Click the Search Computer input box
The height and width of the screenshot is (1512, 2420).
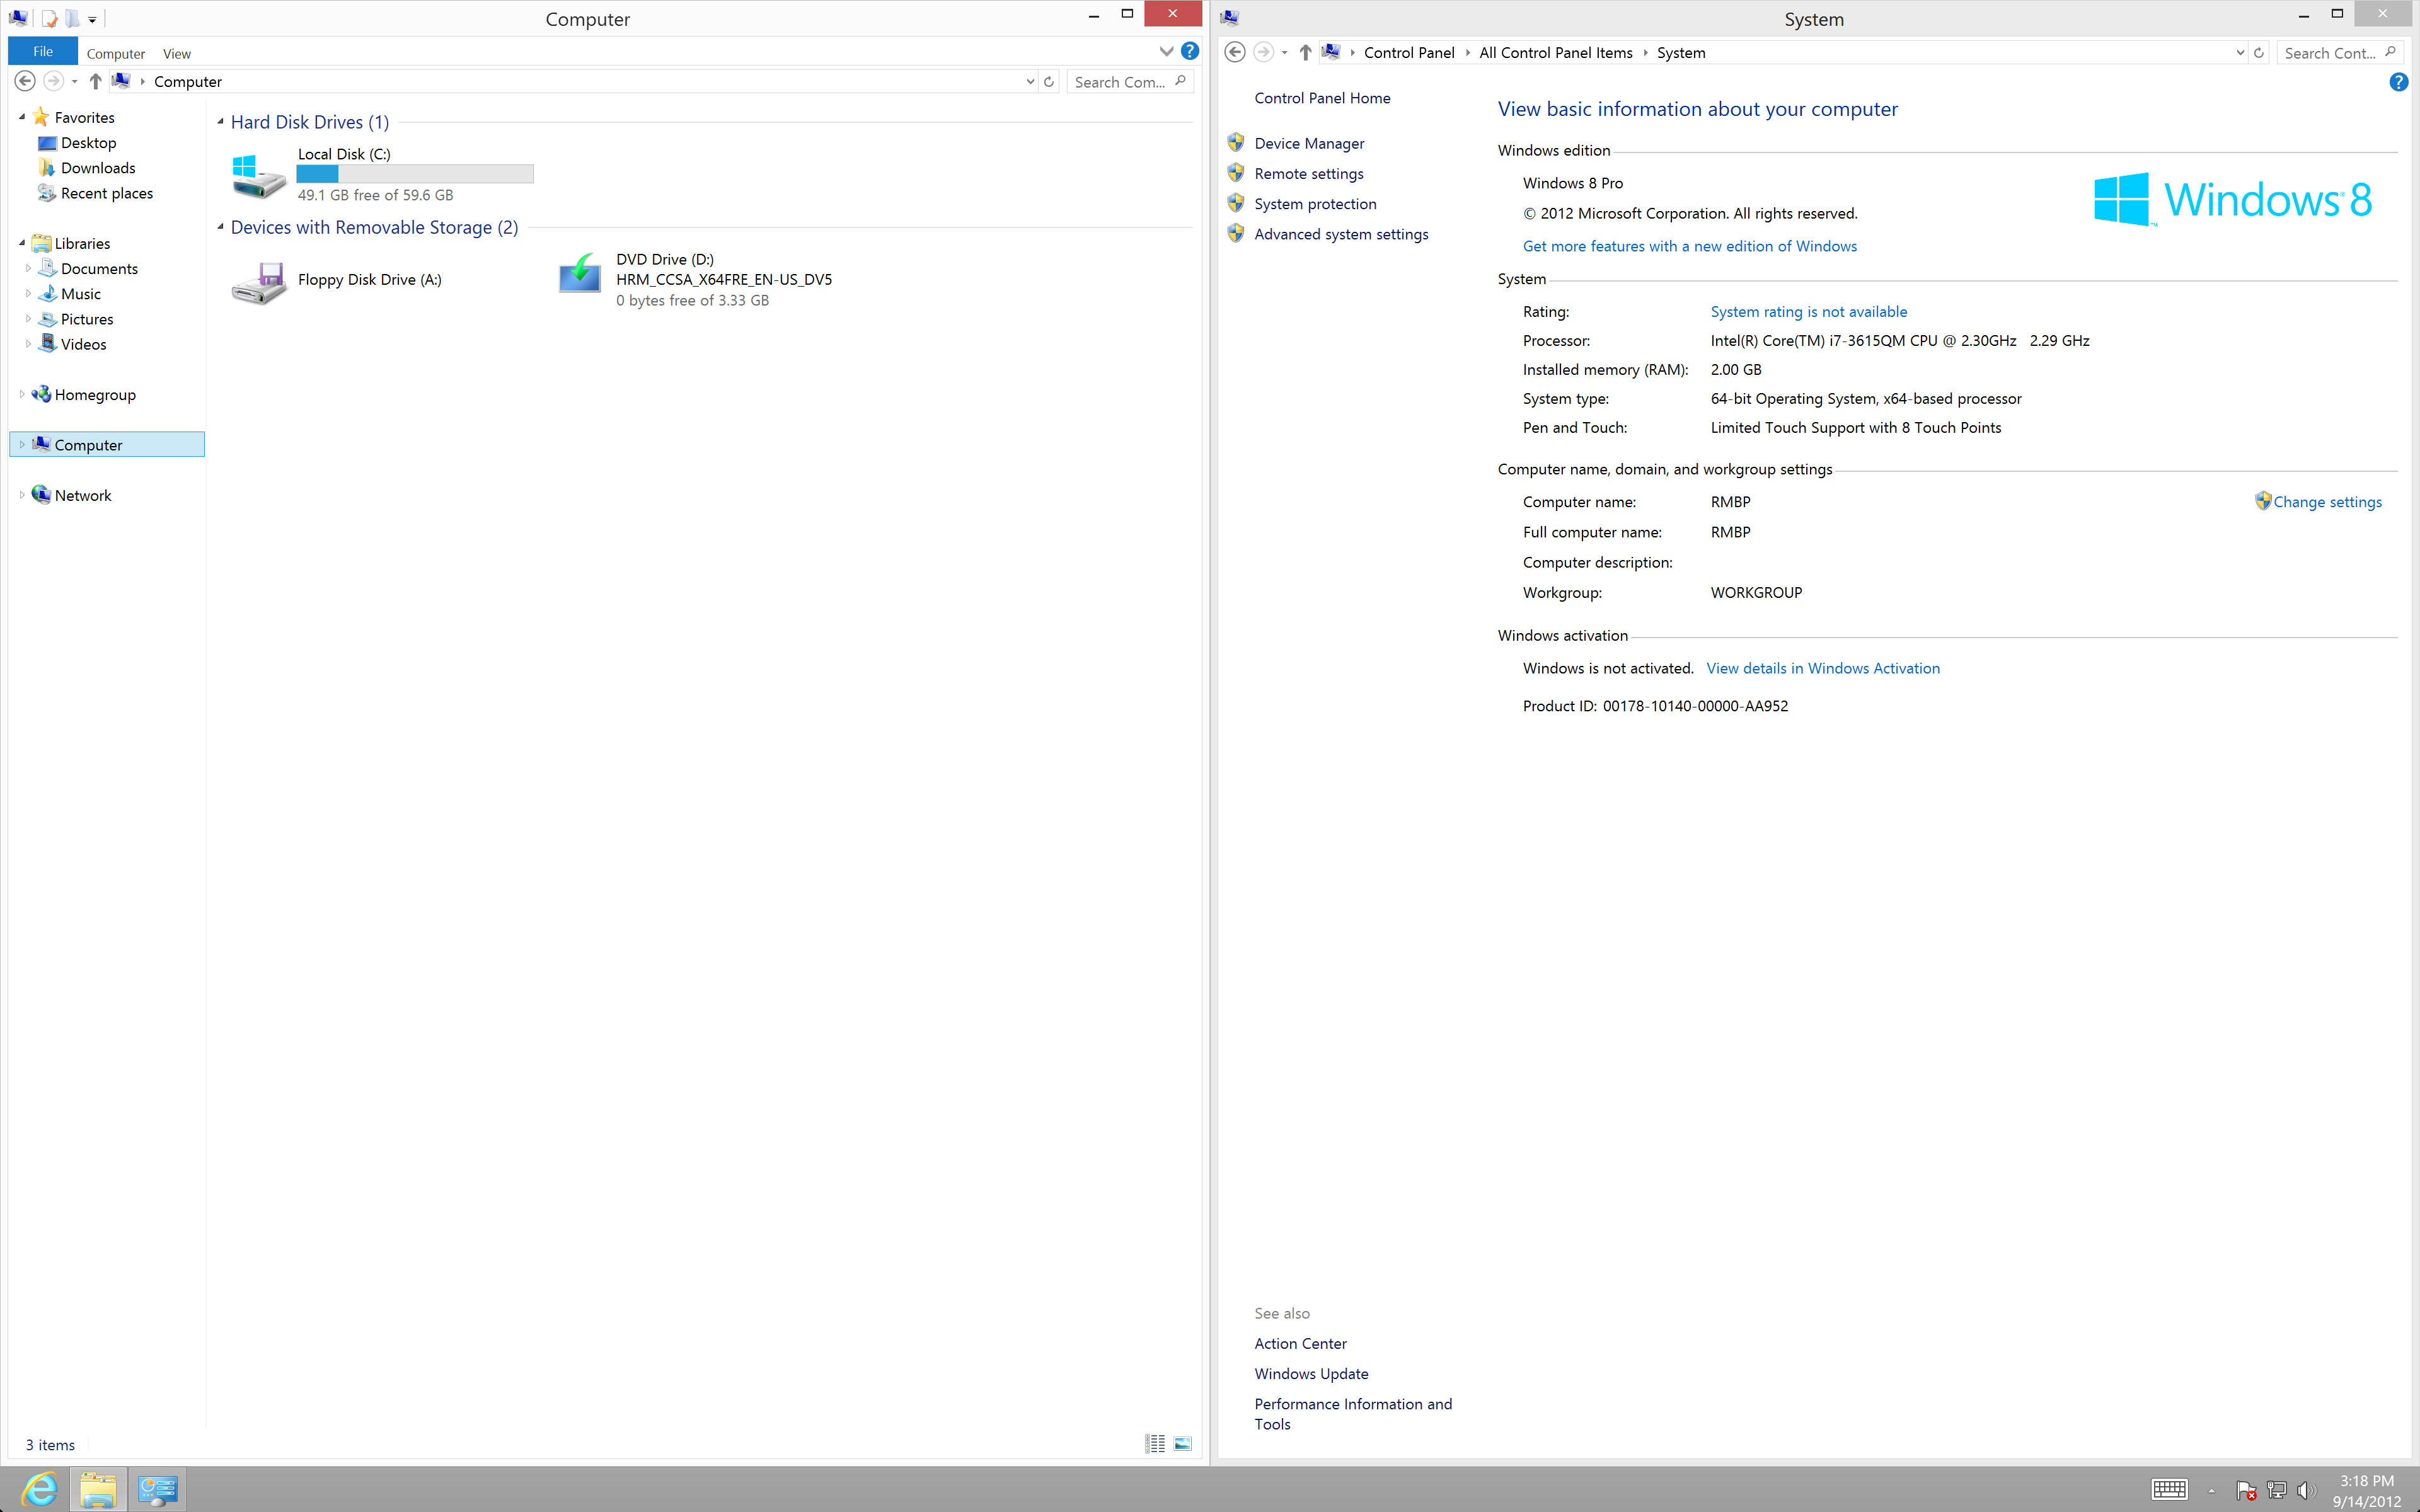point(1120,82)
